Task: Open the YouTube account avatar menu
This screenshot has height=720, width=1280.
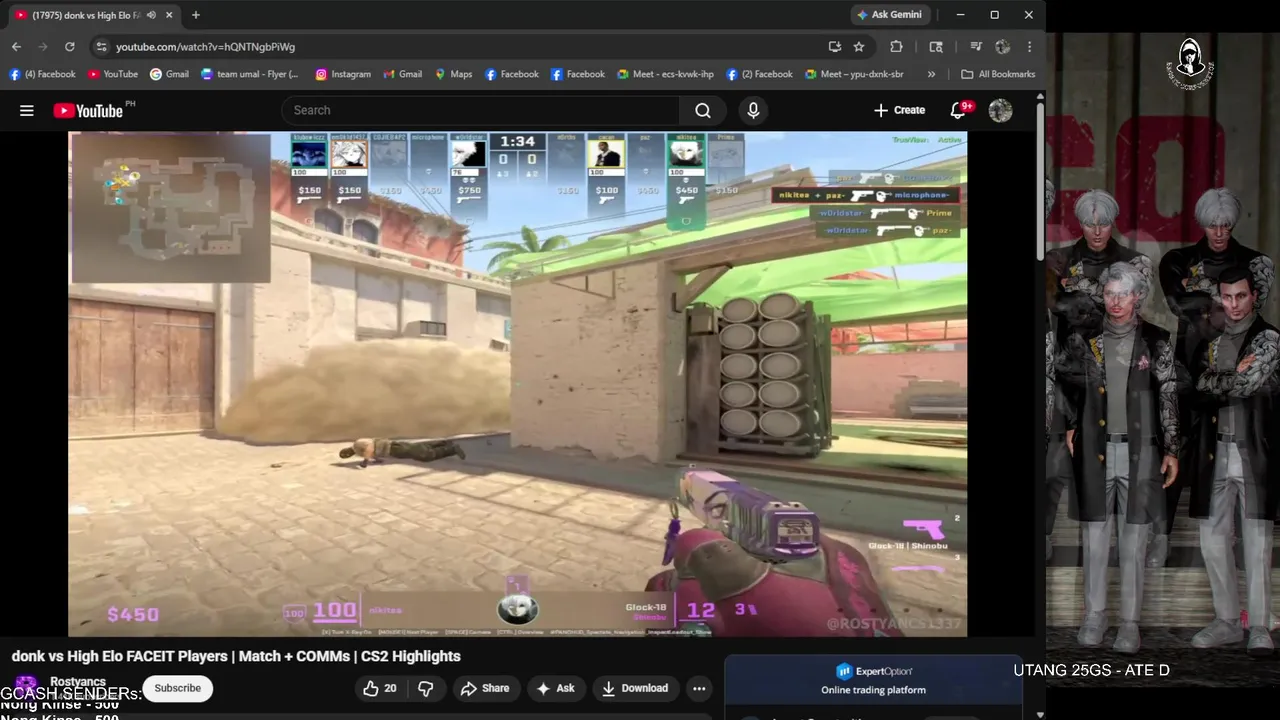Action: pos(1000,110)
